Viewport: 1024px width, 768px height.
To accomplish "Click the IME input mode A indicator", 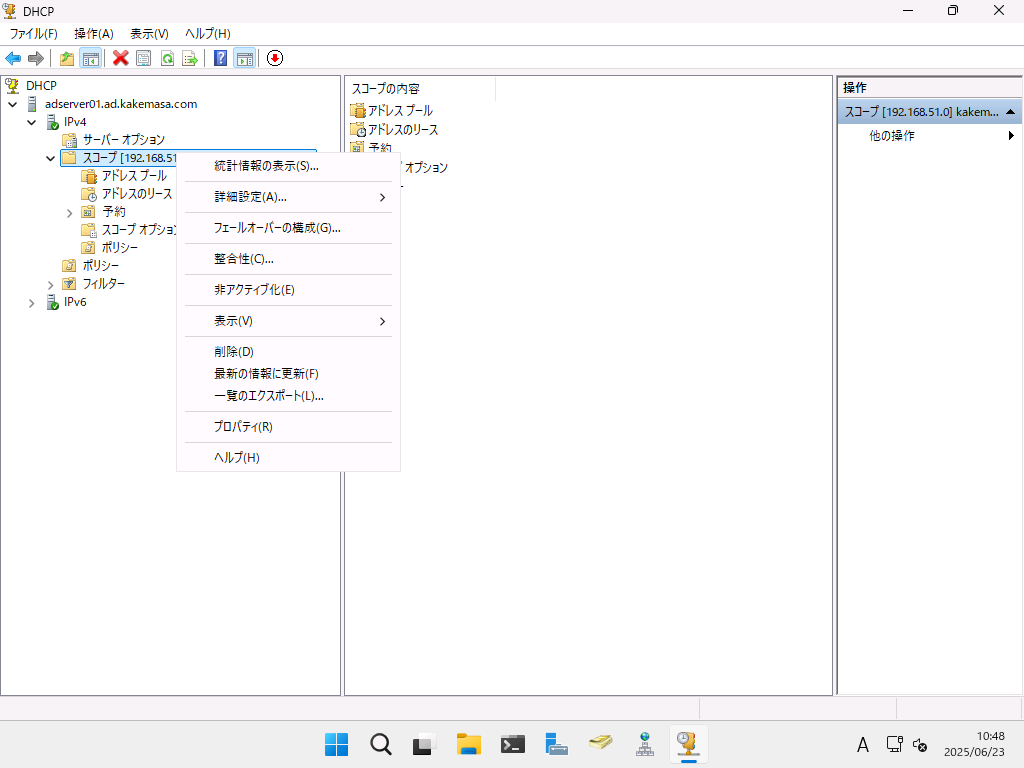I will tap(863, 744).
